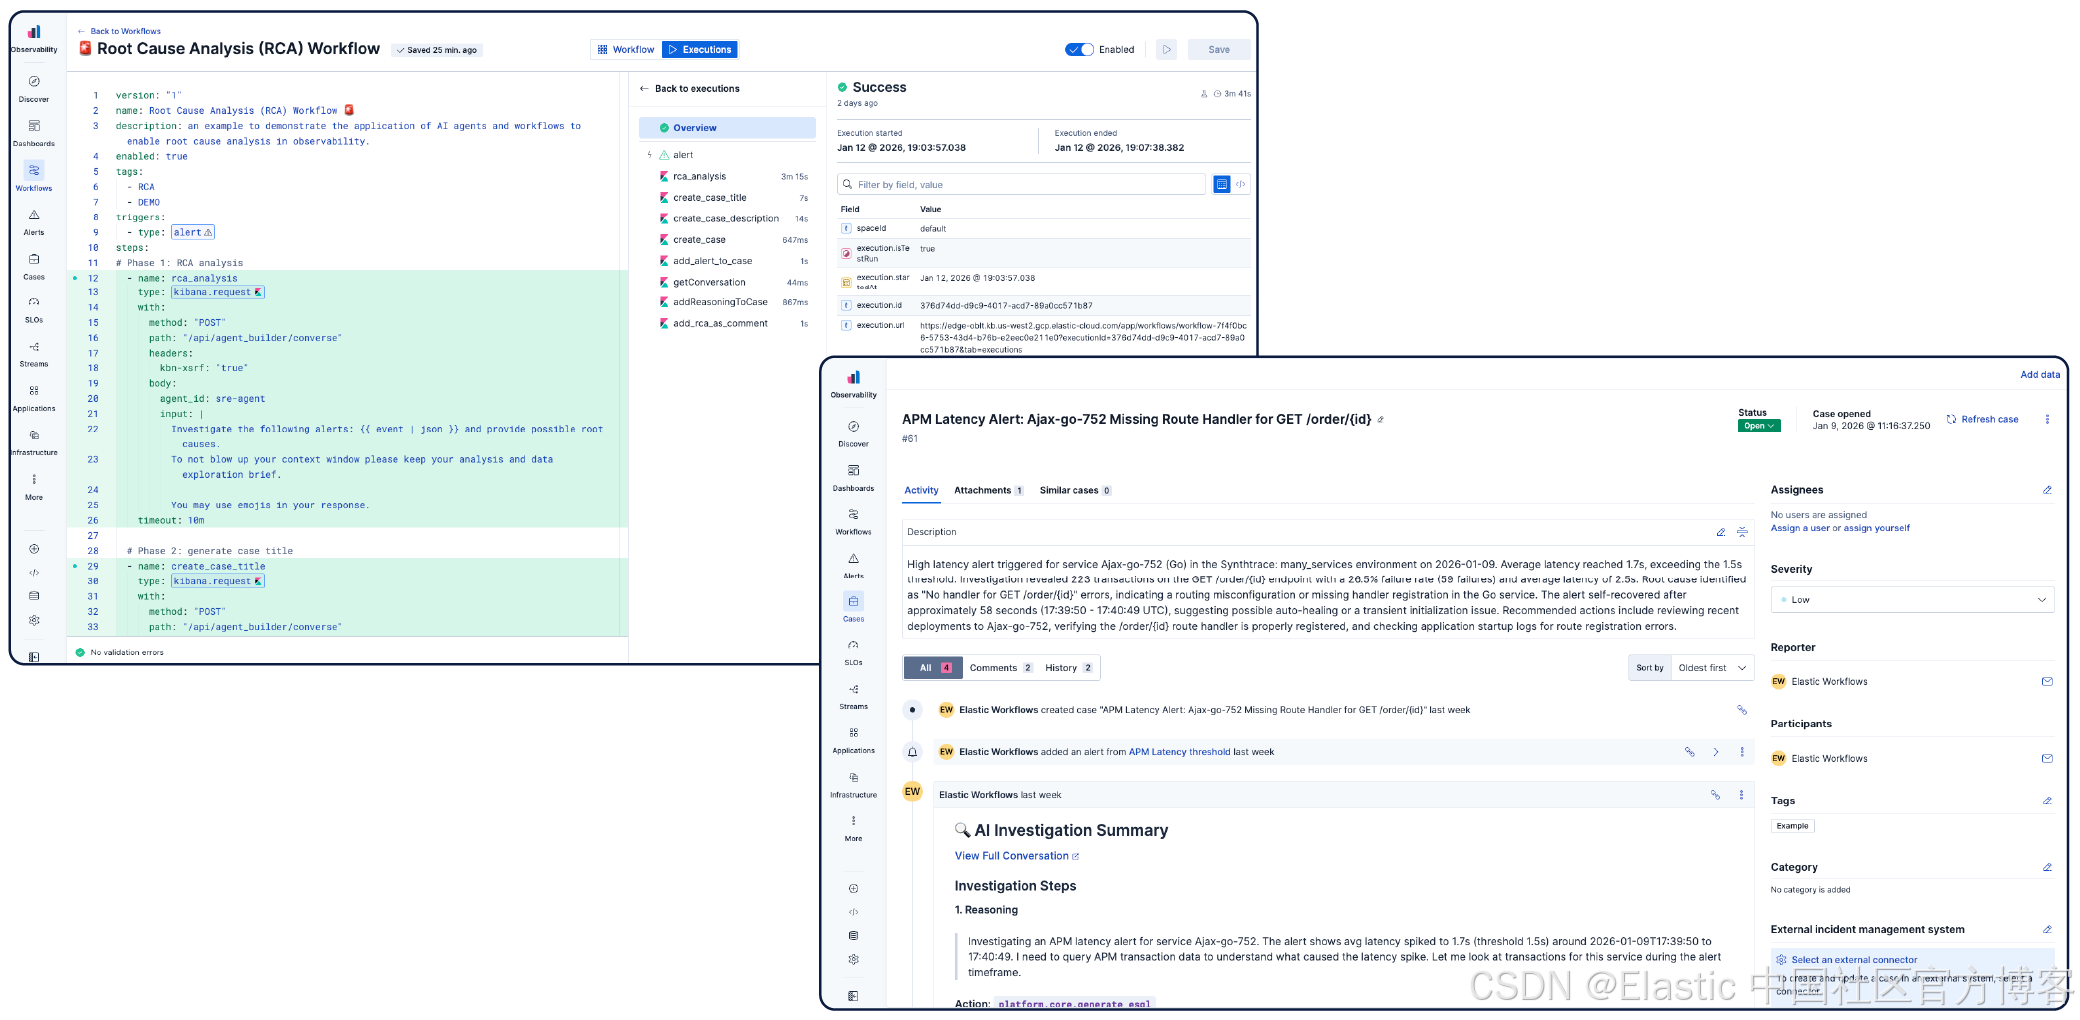Image resolution: width=2080 pixels, height=1020 pixels.
Task: Select the Similar cases tab
Action: click(x=1075, y=491)
